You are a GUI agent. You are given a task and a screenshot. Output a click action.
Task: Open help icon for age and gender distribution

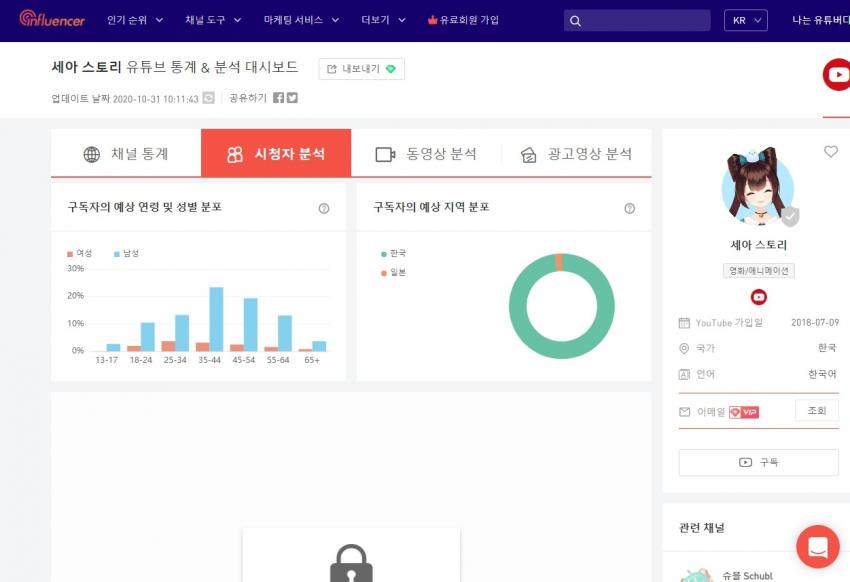[x=324, y=208]
